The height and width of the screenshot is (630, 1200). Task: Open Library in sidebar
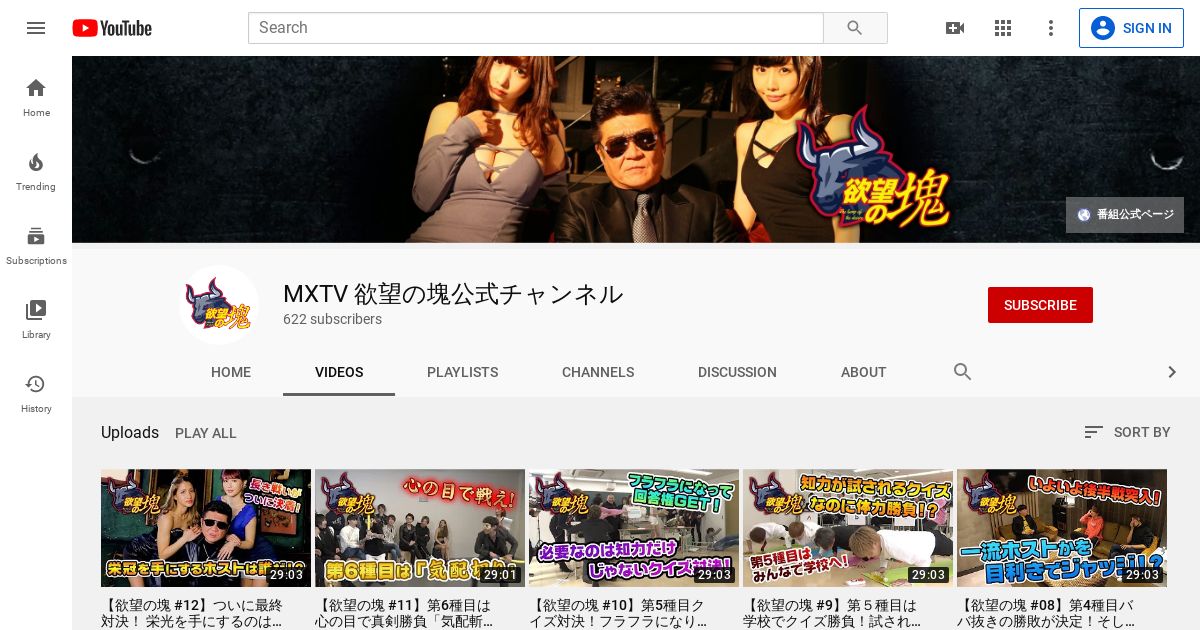(x=36, y=320)
